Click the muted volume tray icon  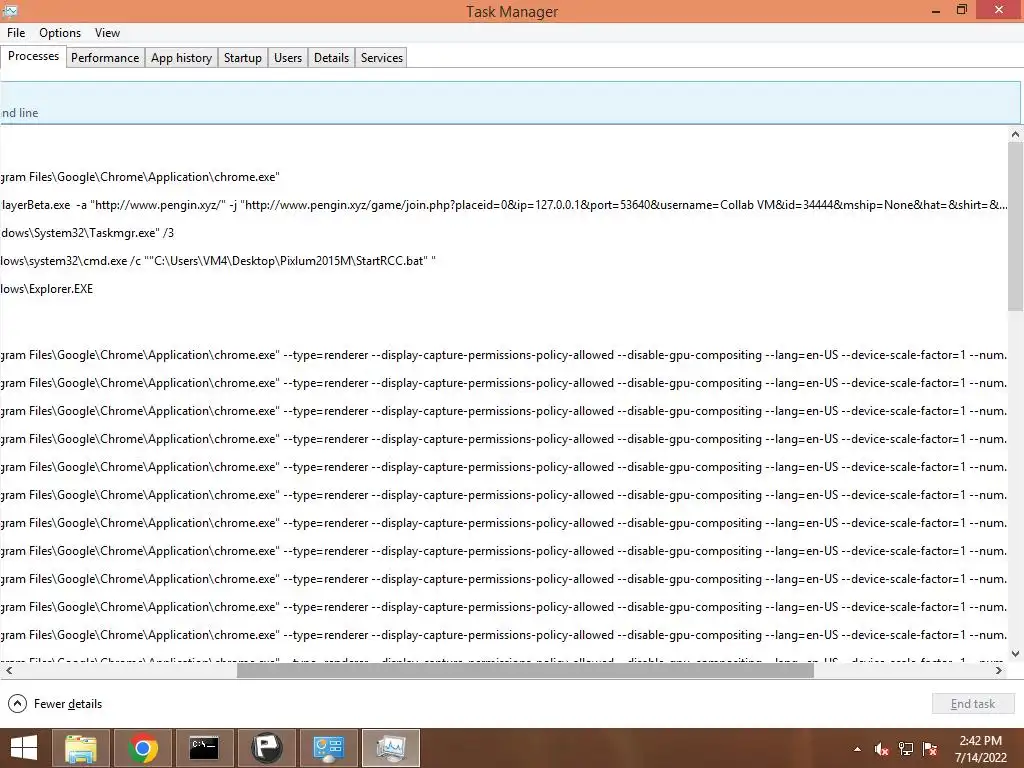[882, 749]
